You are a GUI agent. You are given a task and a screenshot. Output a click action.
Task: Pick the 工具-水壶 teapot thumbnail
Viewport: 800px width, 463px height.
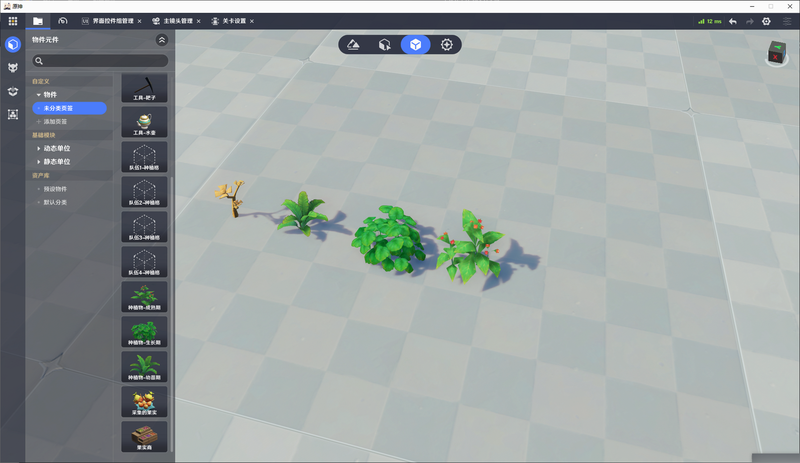[x=144, y=122]
